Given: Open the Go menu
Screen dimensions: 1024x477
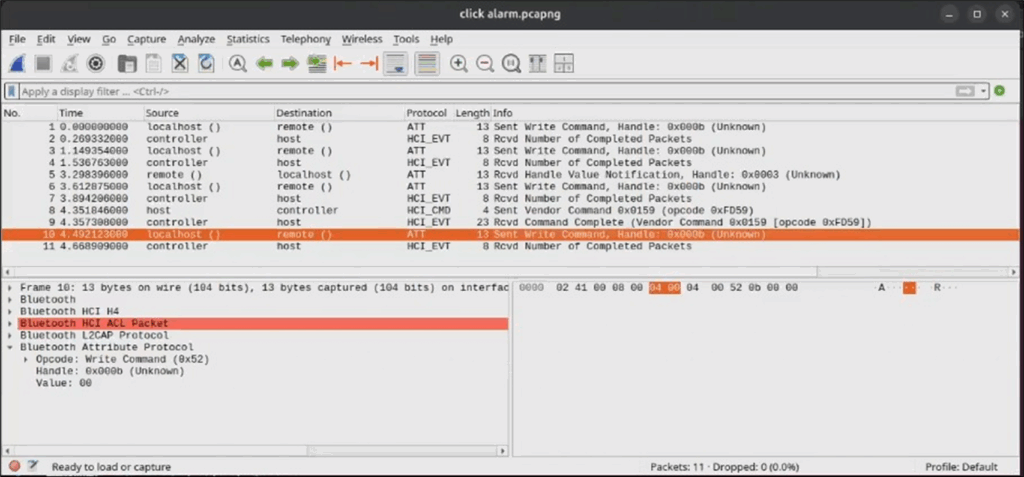Looking at the screenshot, I should [x=109, y=39].
